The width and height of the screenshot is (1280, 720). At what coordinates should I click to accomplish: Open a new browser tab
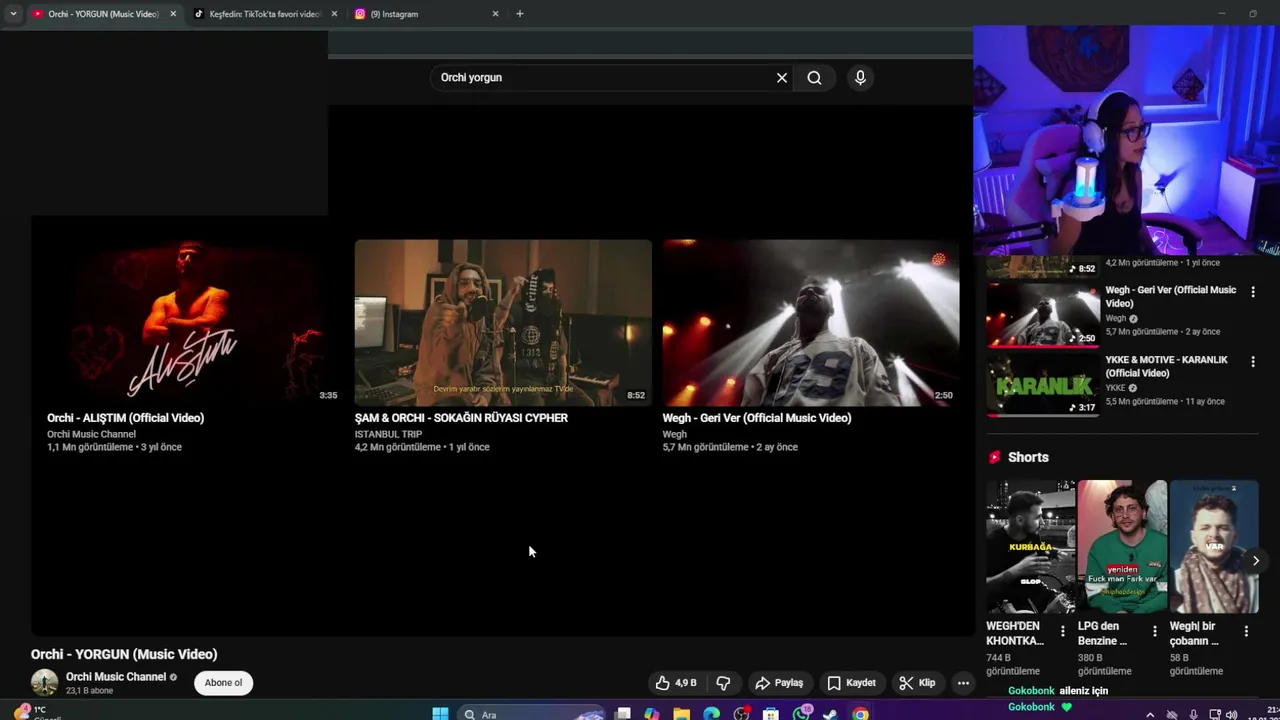[519, 14]
